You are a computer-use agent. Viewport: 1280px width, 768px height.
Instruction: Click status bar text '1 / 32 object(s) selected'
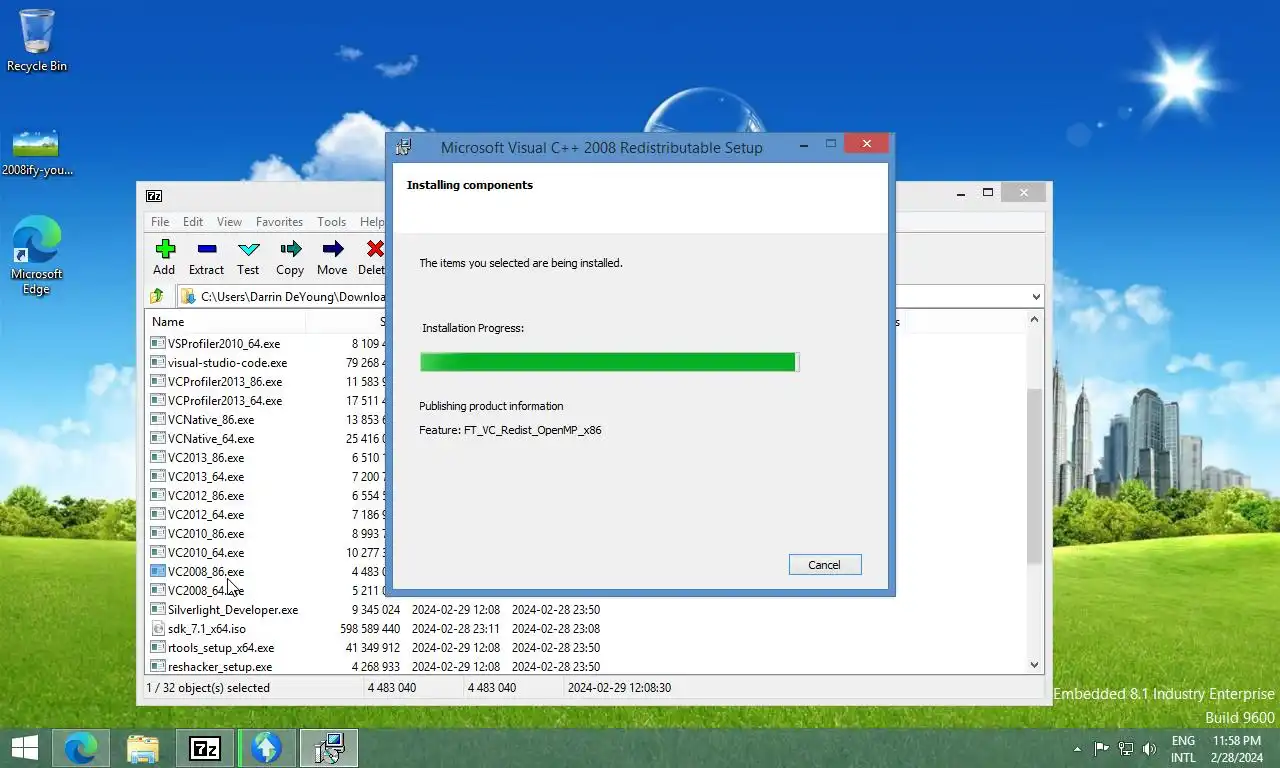(208, 688)
